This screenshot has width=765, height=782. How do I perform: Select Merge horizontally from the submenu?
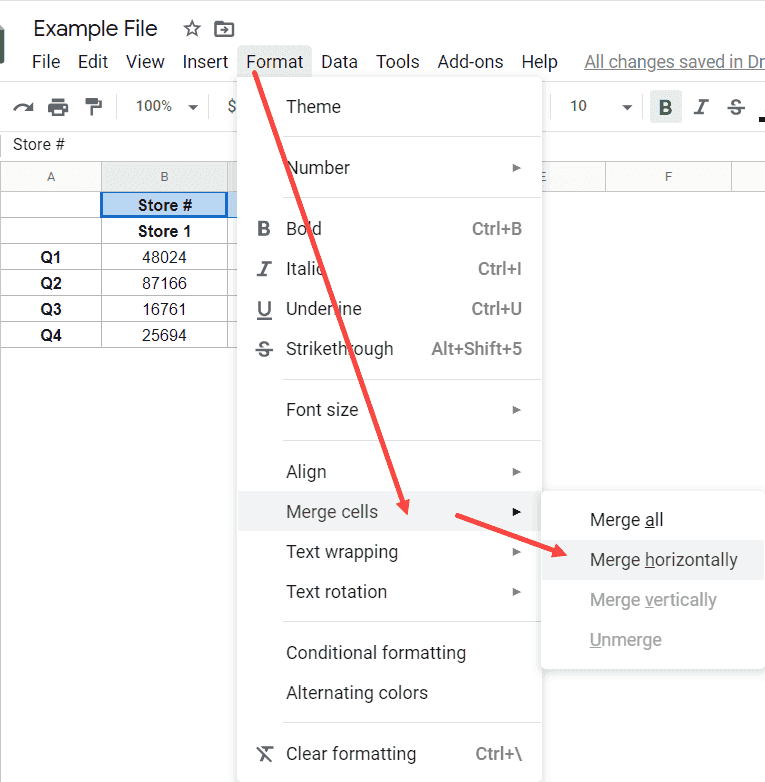pos(663,560)
